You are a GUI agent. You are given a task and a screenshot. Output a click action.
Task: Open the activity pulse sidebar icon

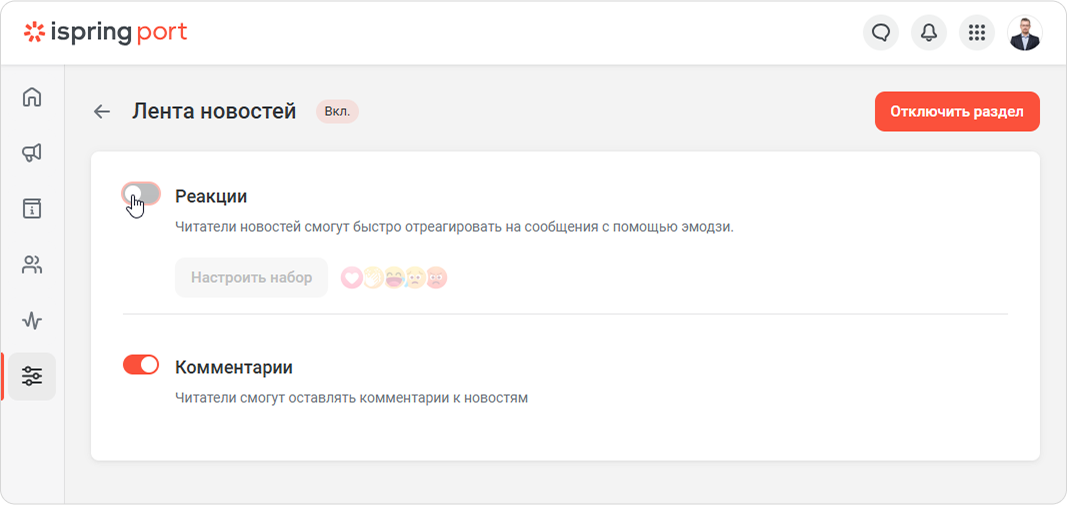click(32, 321)
